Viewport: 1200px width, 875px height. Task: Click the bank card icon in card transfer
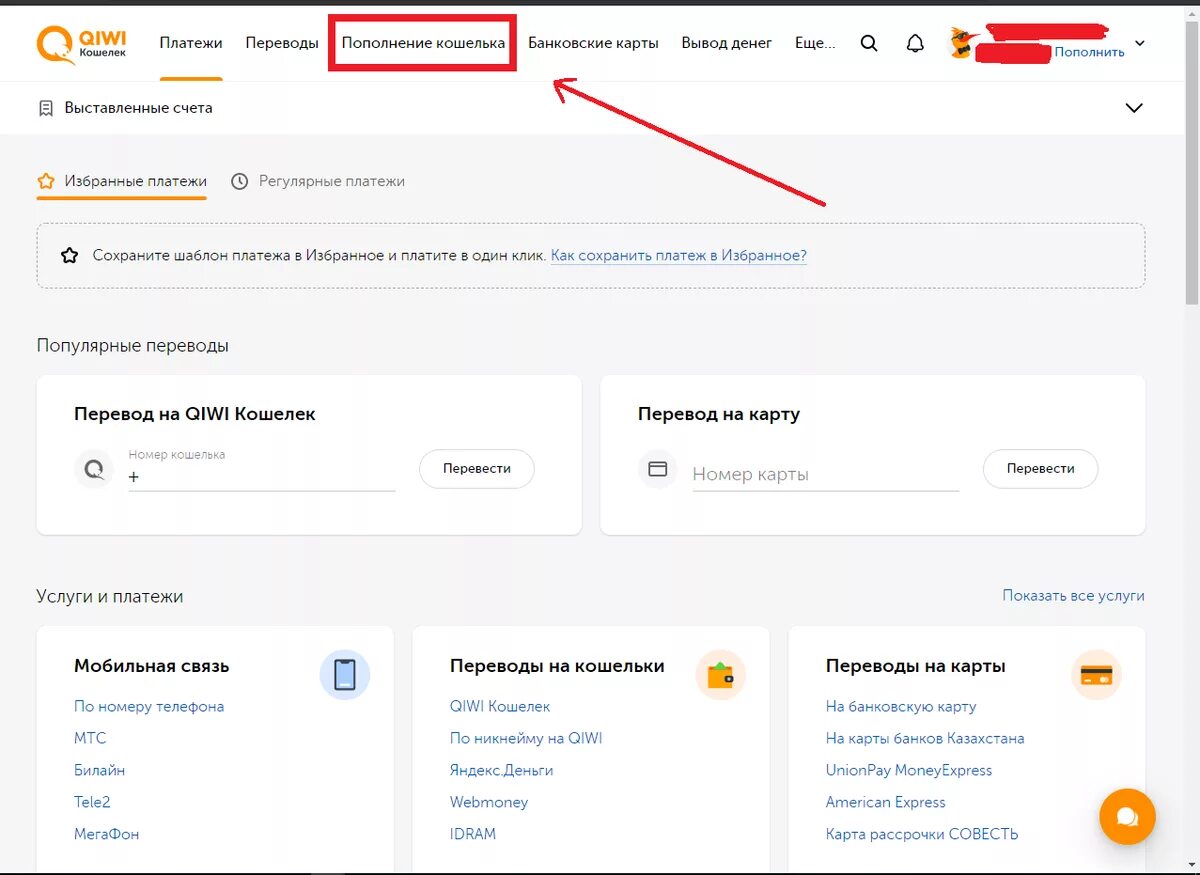[658, 469]
